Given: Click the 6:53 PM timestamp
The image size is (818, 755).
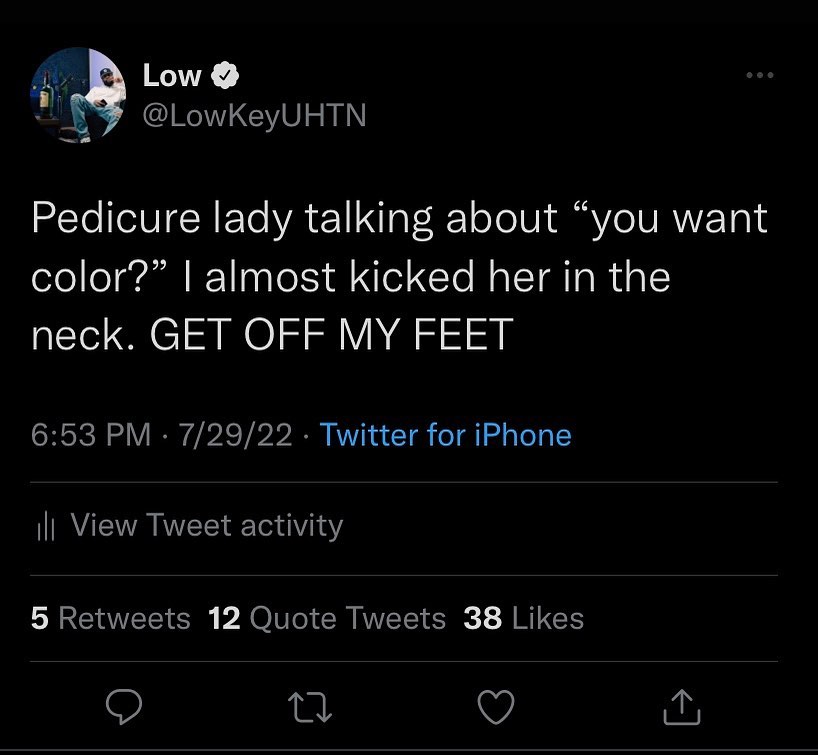Looking at the screenshot, I should click(x=91, y=435).
